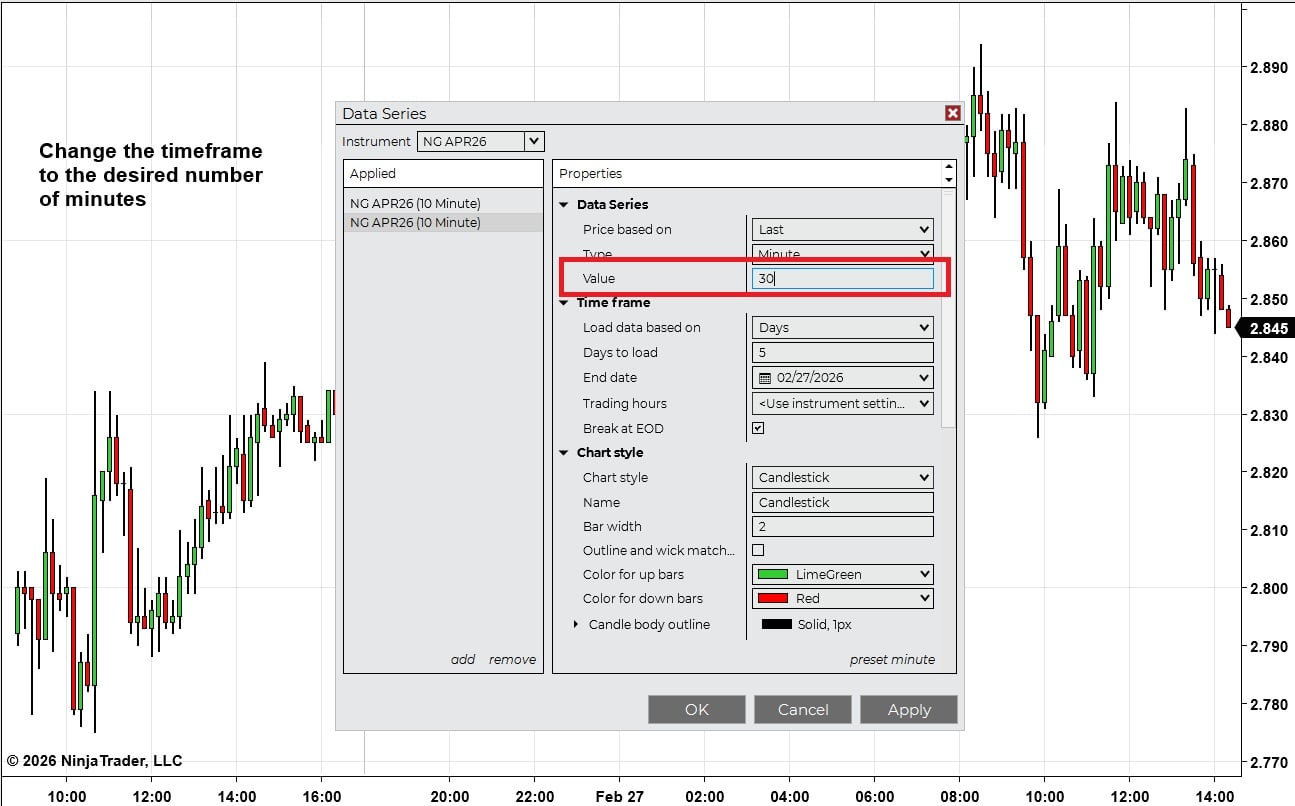
Task: Expand the Candle body outline section
Action: (x=576, y=623)
